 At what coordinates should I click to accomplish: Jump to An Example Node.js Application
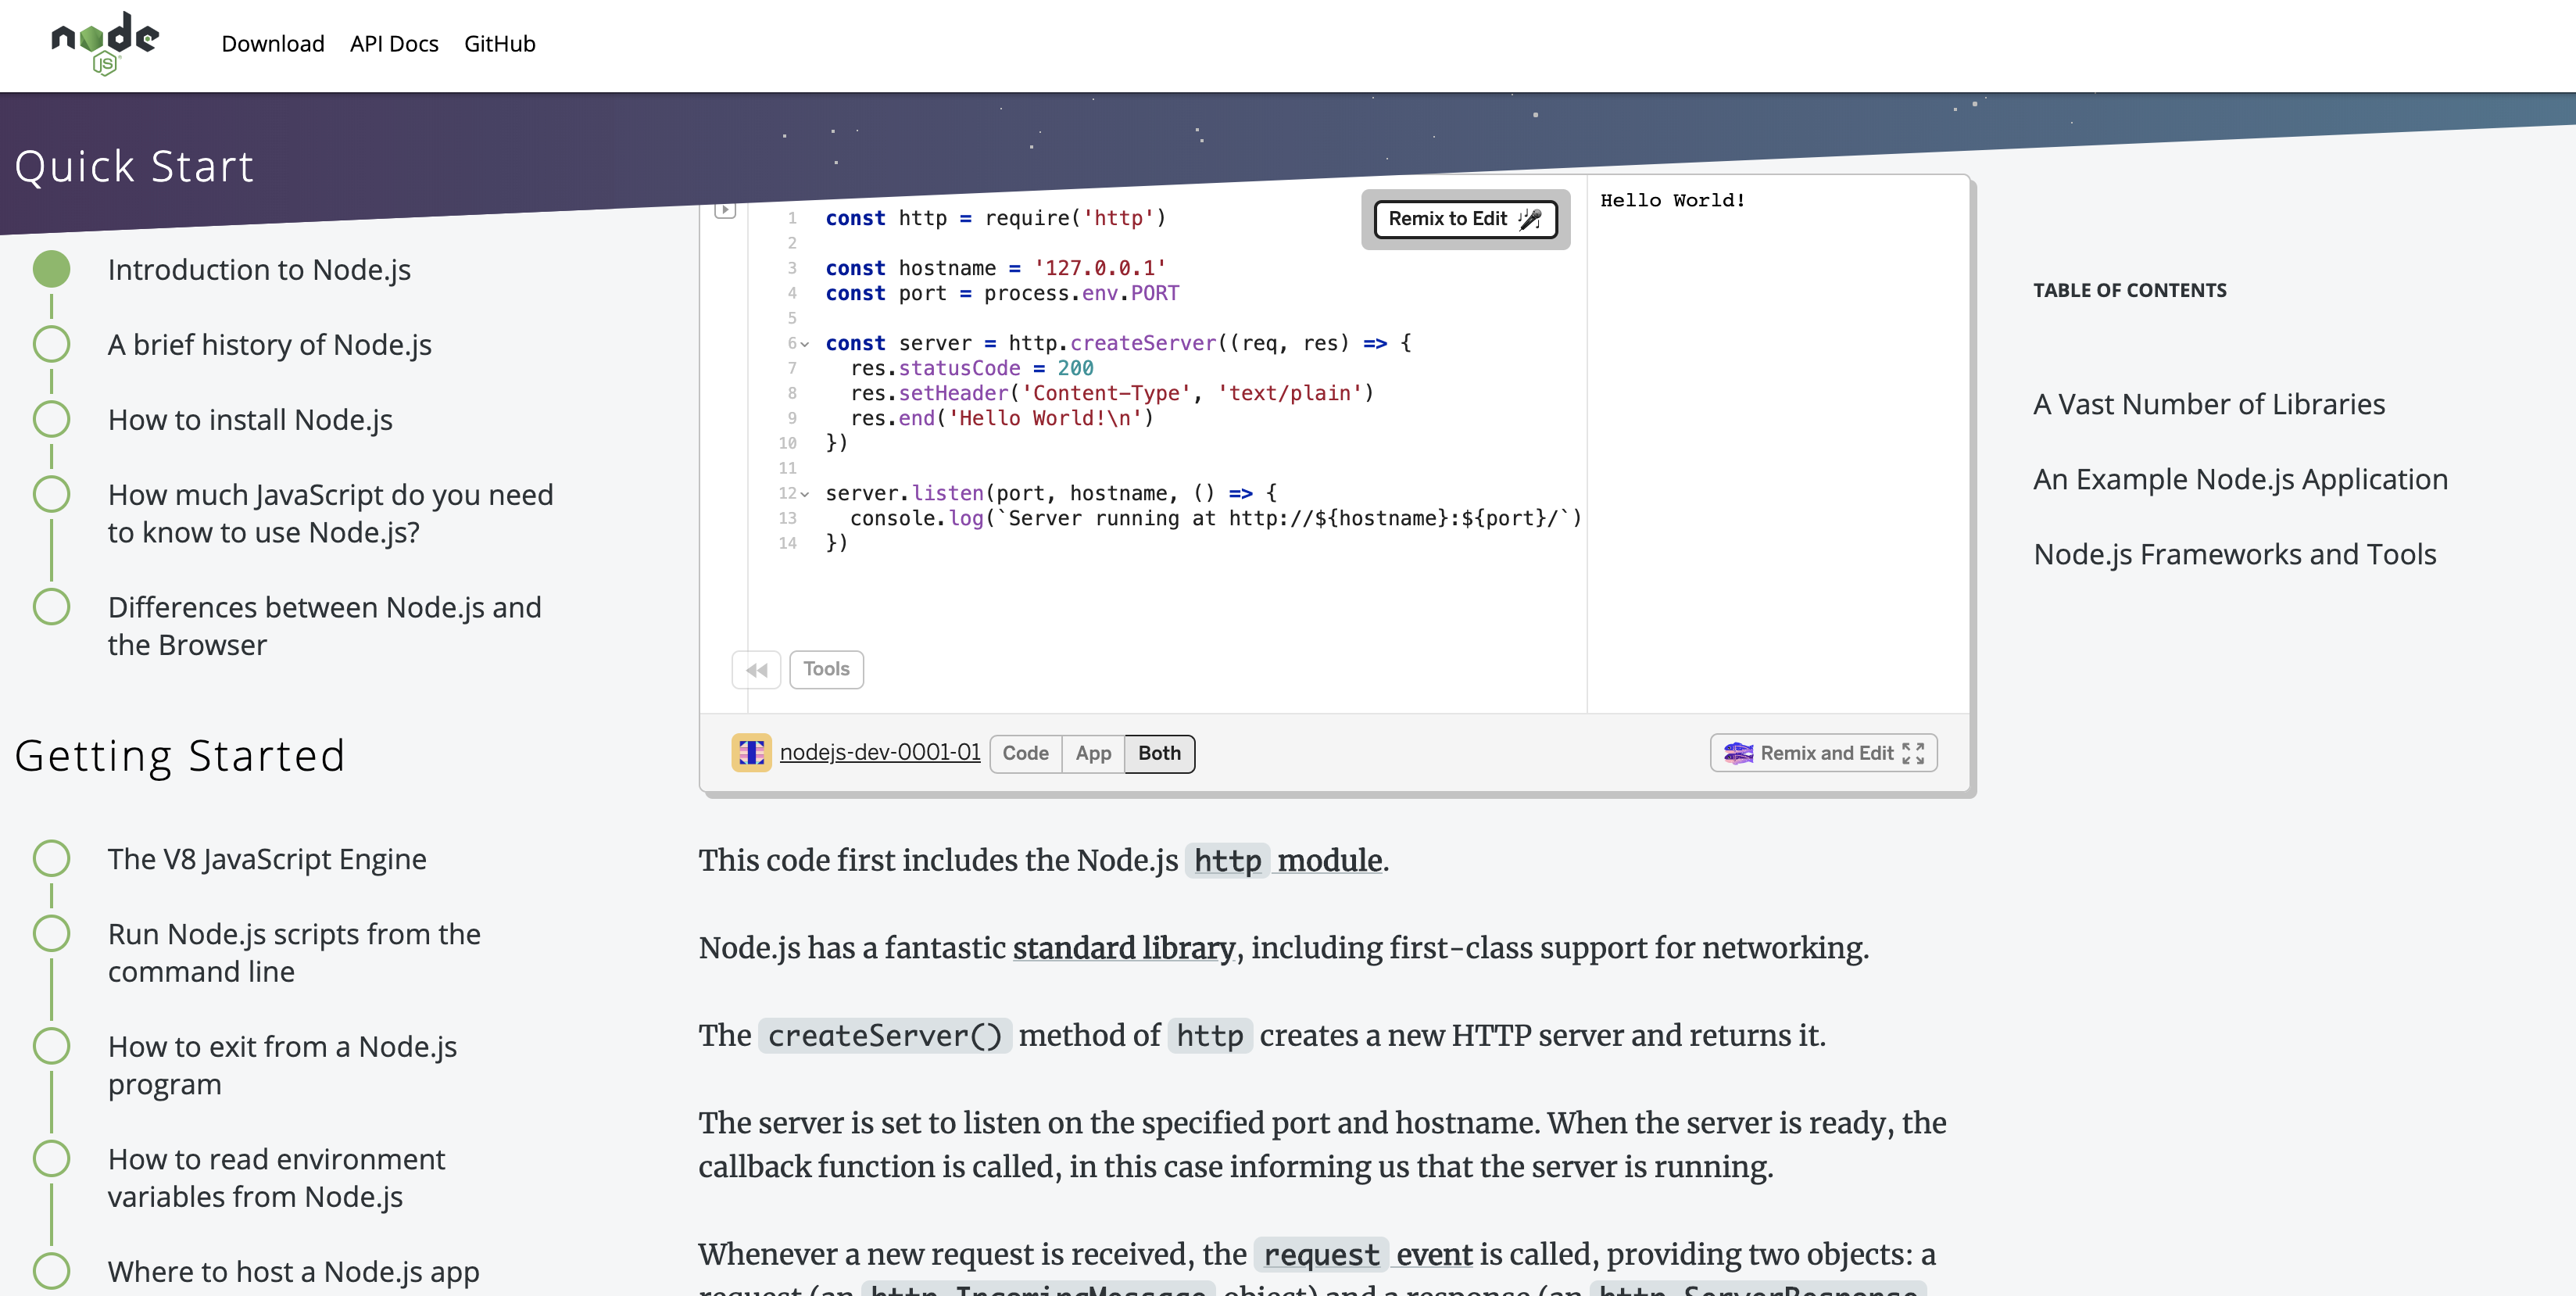pos(2240,479)
